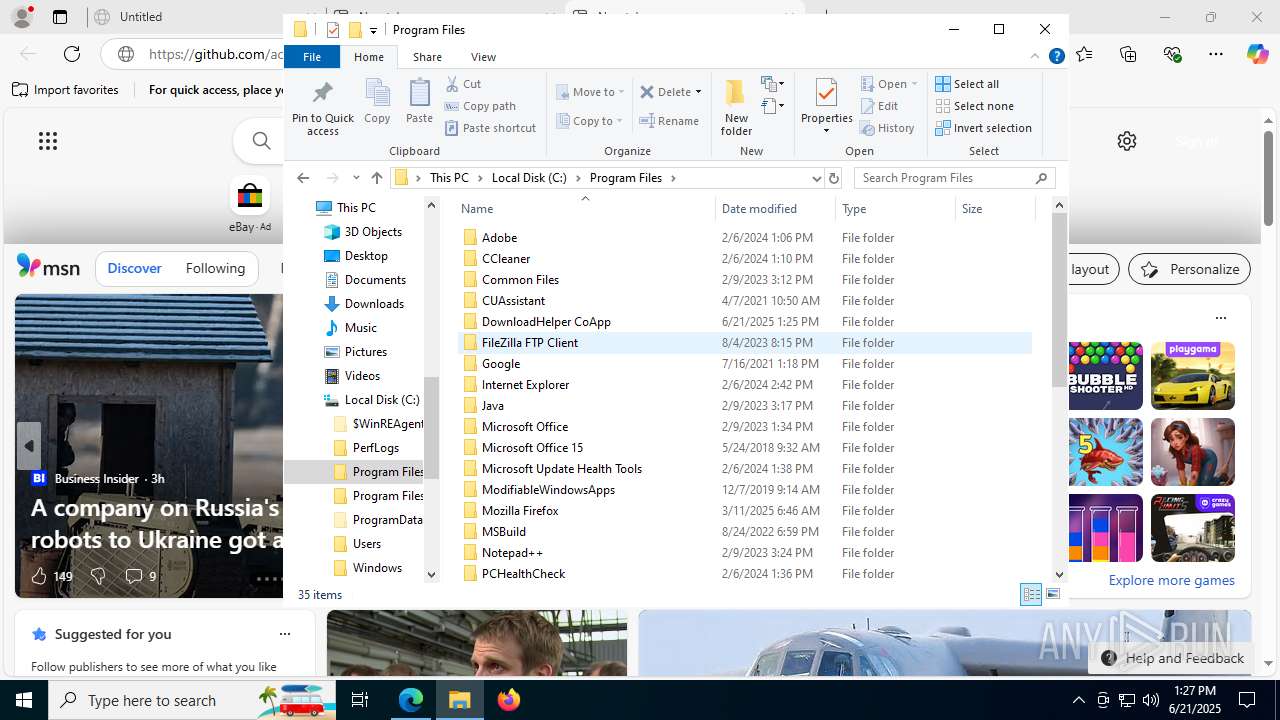
Task: Click the Delete button in ribbon
Action: (666, 92)
